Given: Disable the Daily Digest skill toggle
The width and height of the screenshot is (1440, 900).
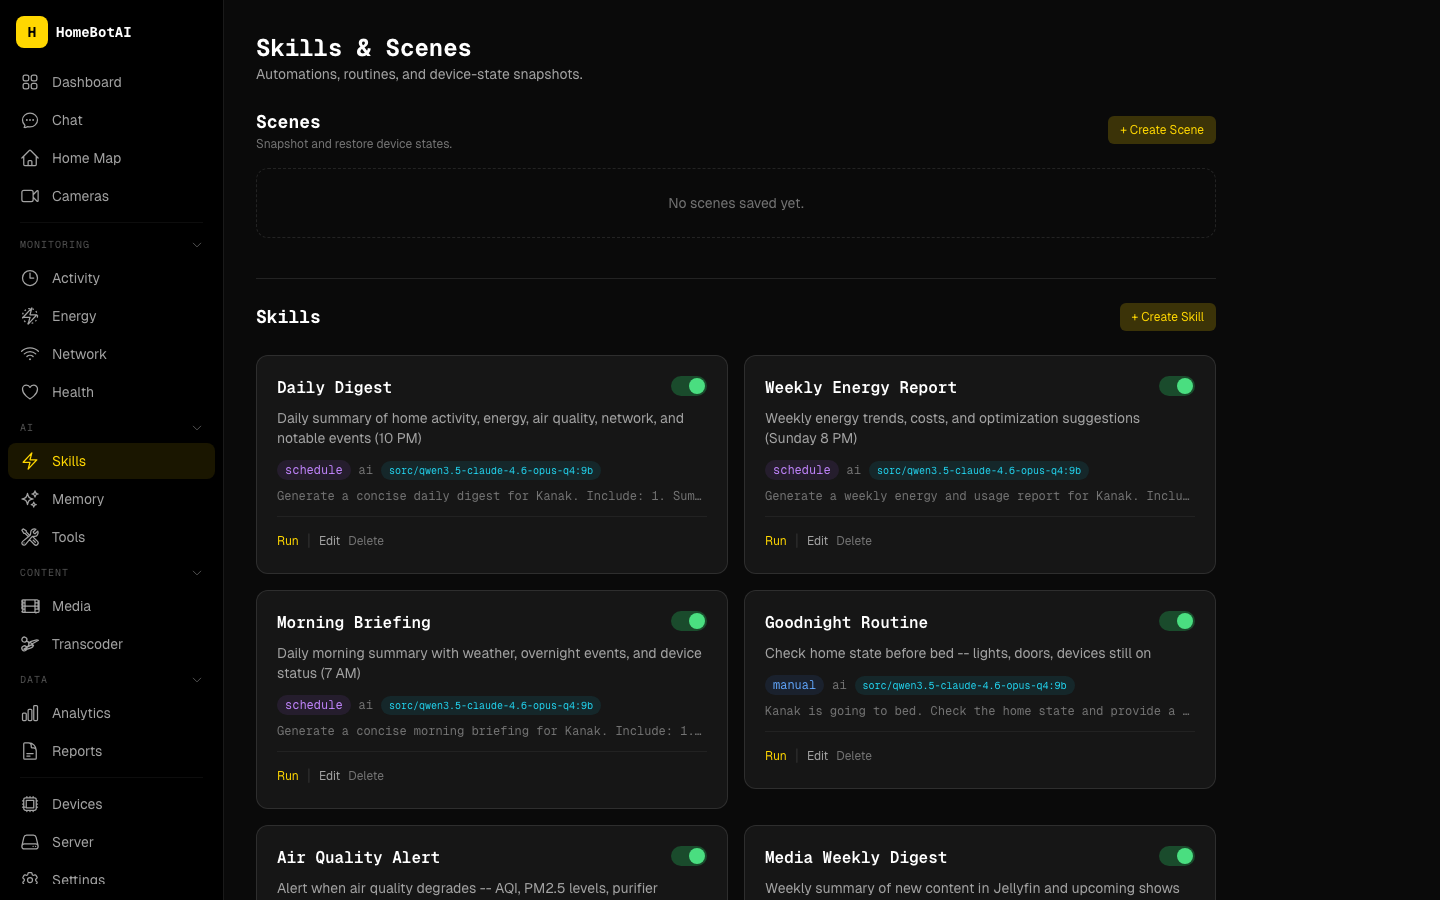Looking at the screenshot, I should (688, 386).
